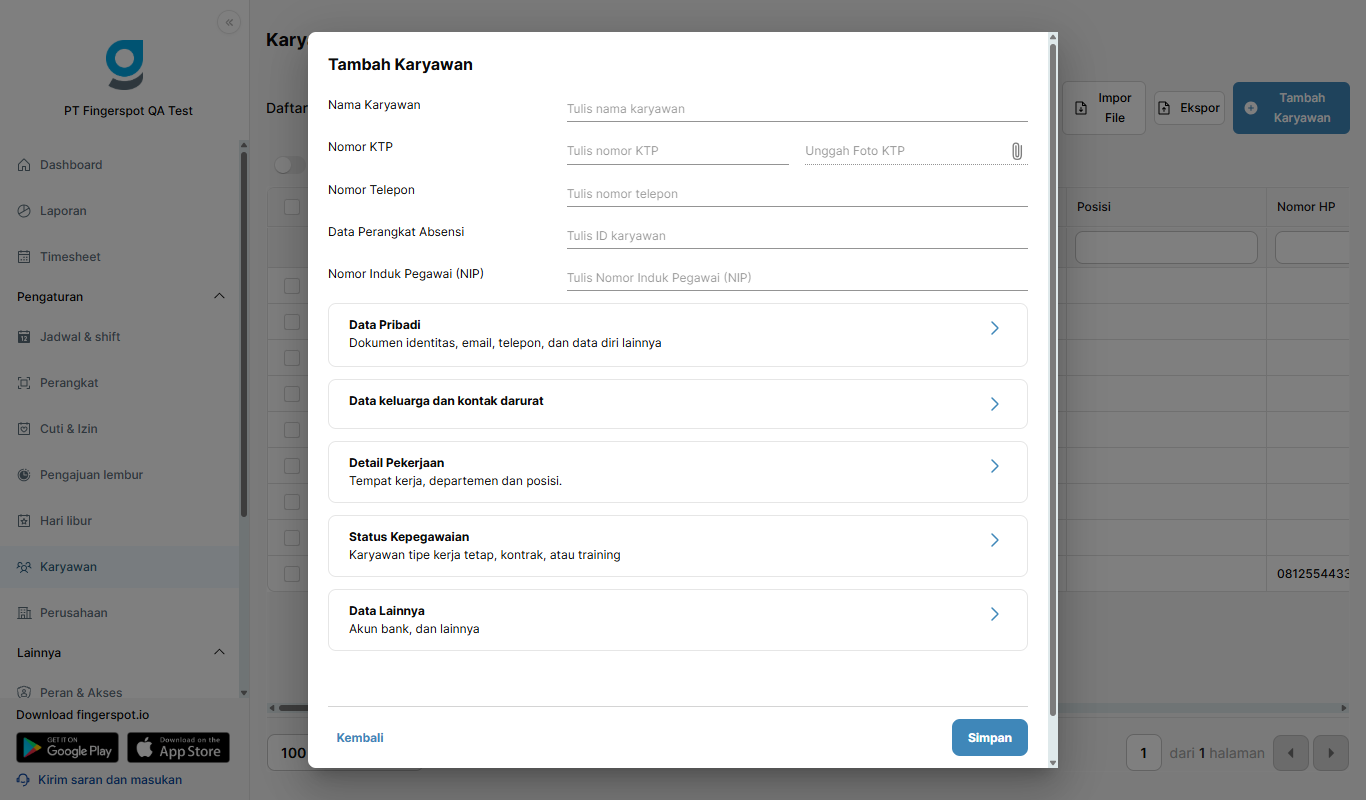Click the Ekspor file icon button
This screenshot has height=800, width=1366.
pyautogui.click(x=1189, y=108)
